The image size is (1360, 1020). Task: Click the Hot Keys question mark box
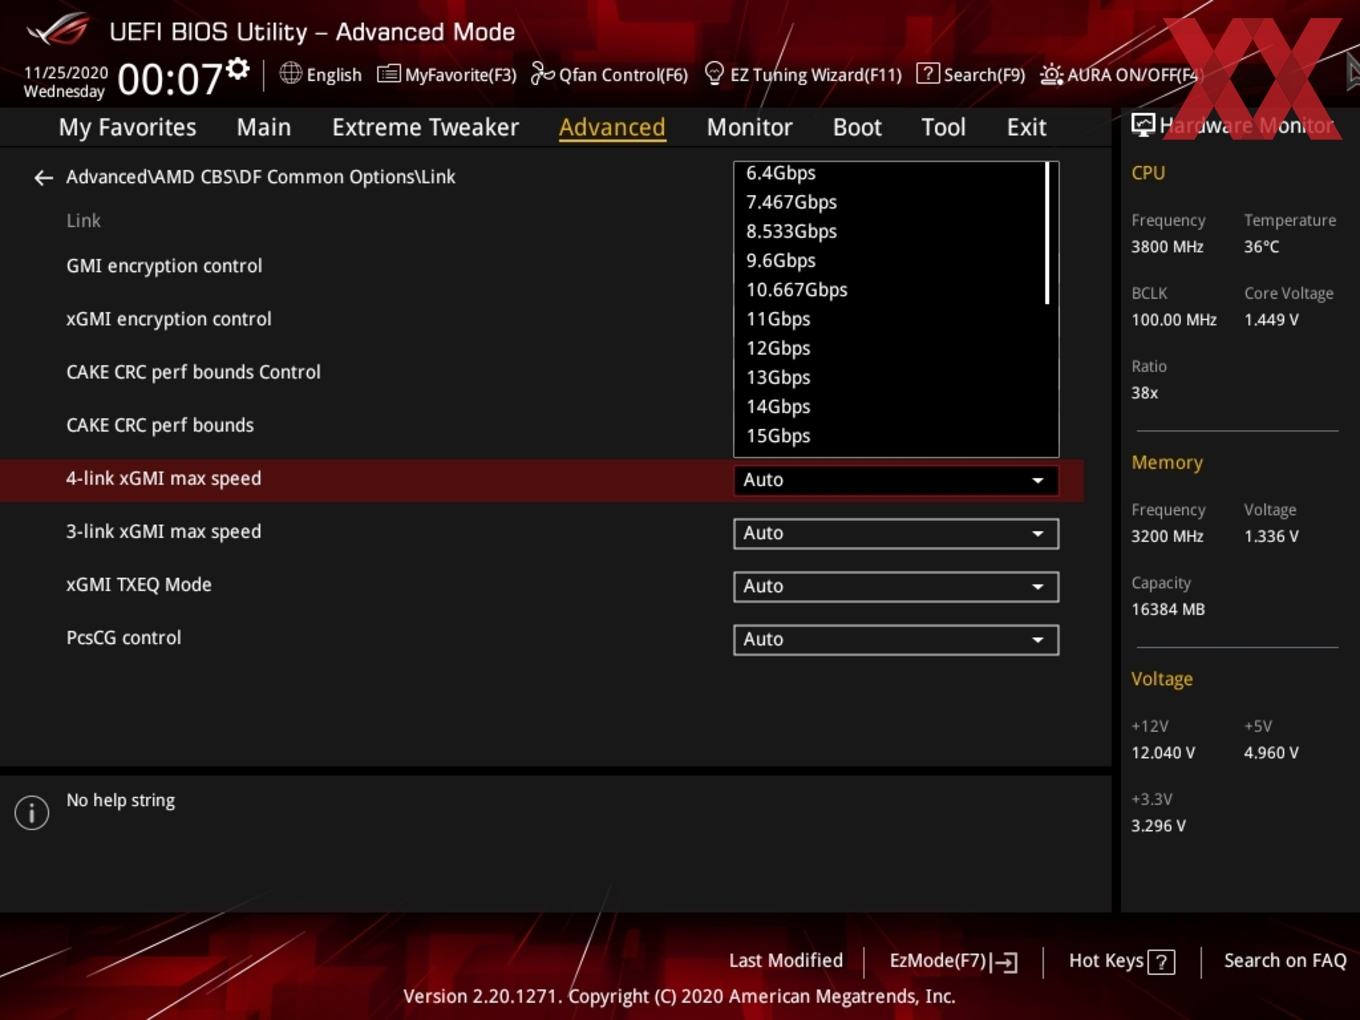(1161, 962)
